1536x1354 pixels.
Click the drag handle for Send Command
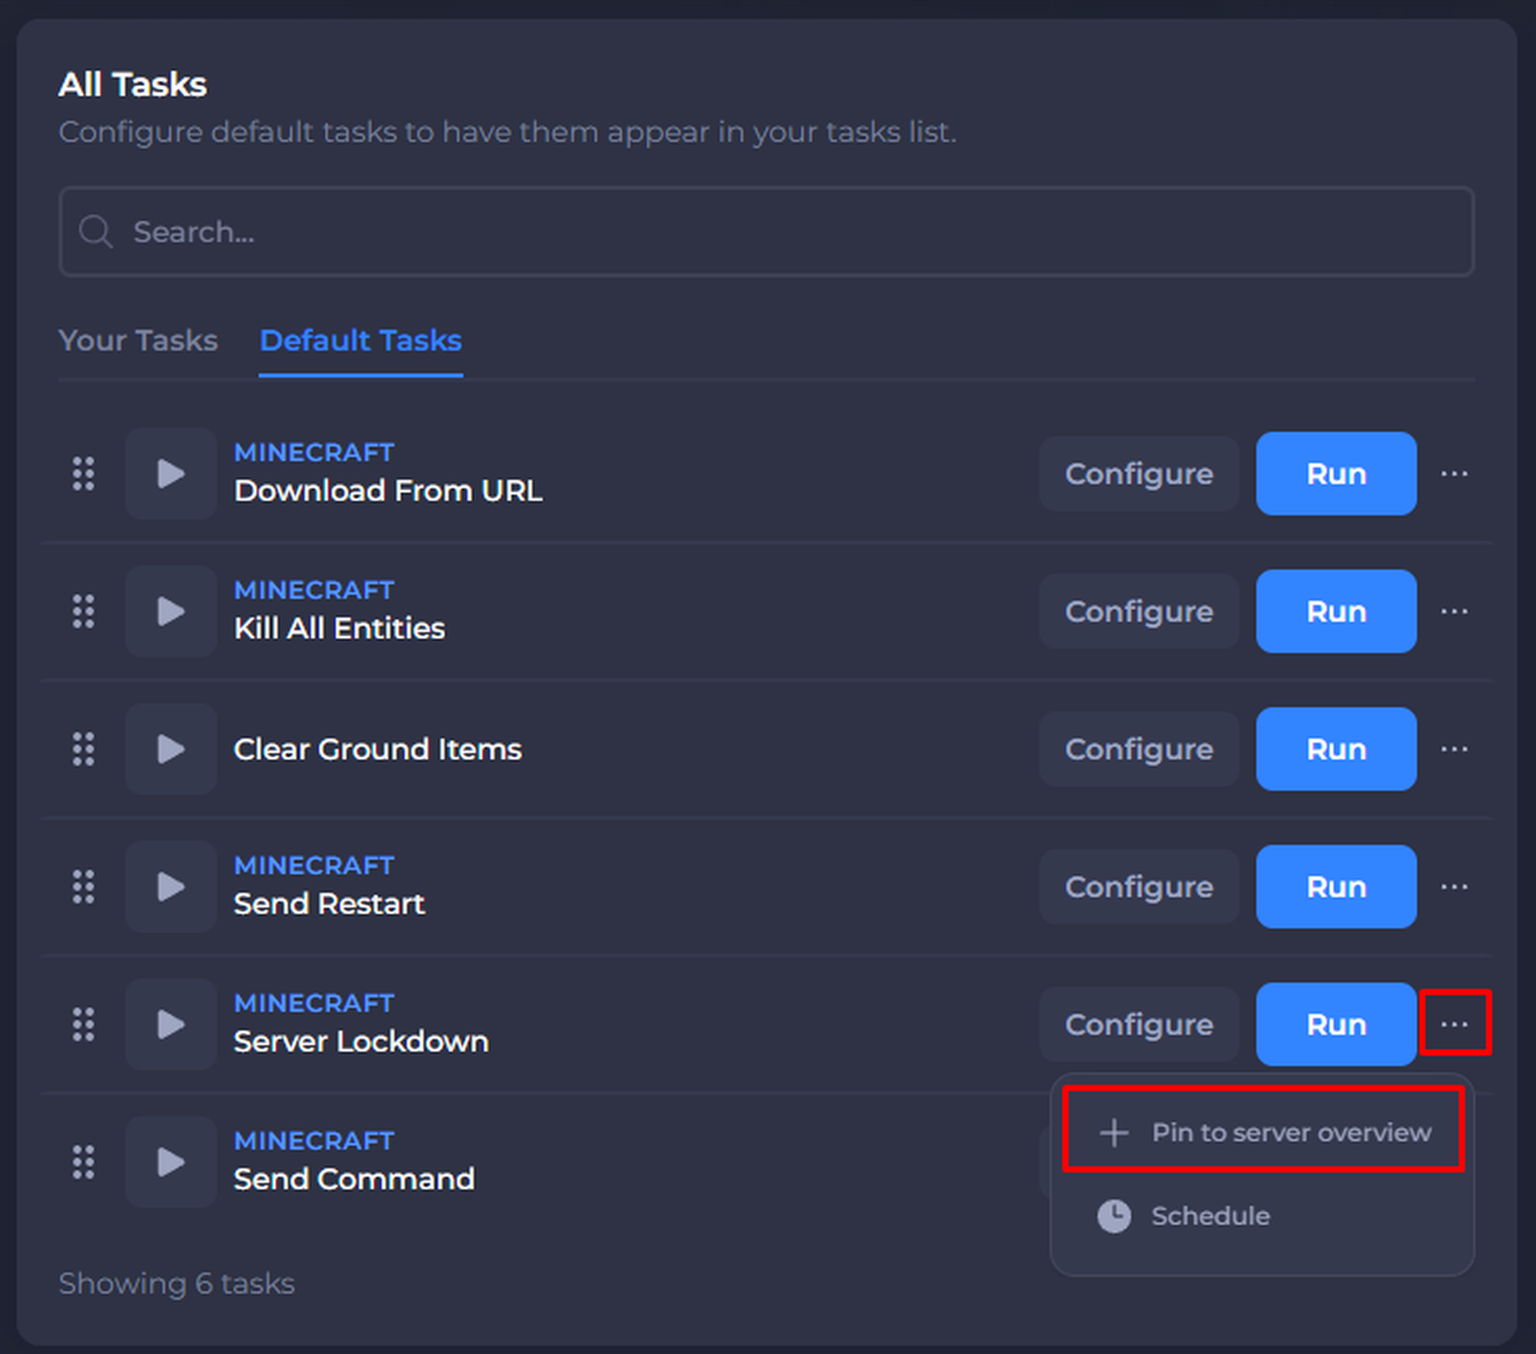click(84, 1162)
